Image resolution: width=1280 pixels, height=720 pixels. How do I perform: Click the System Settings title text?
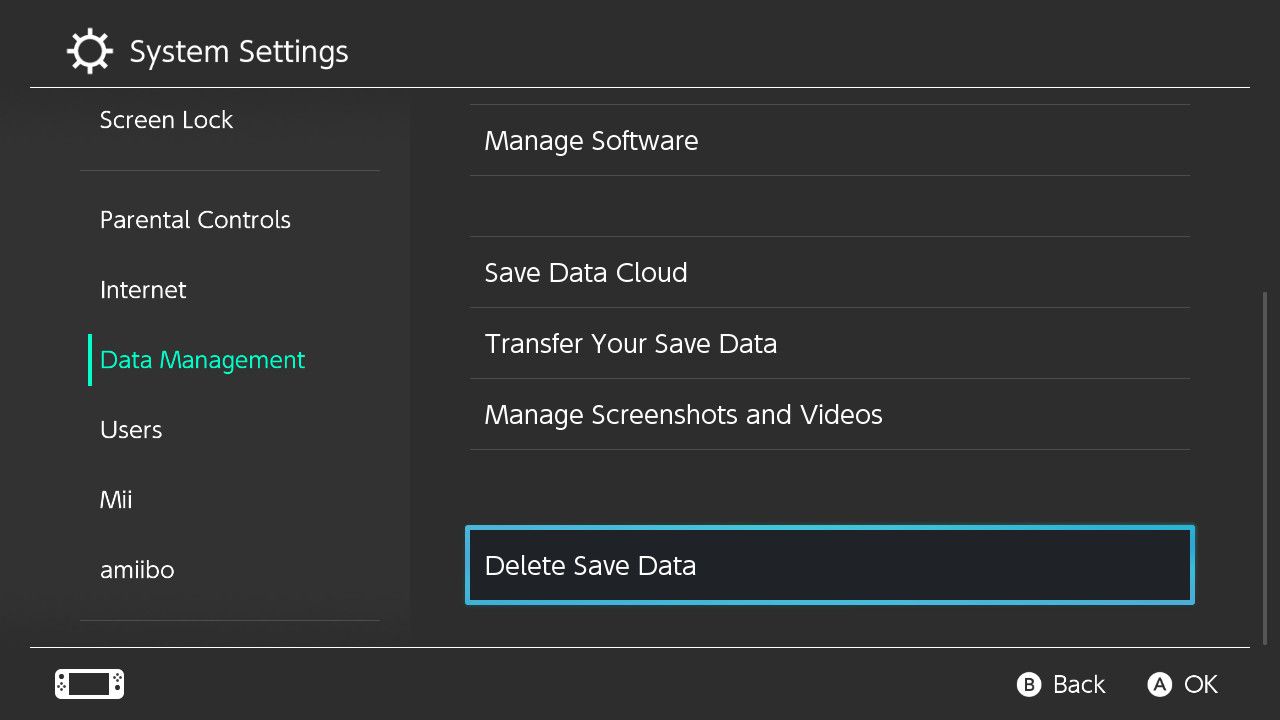pos(238,50)
